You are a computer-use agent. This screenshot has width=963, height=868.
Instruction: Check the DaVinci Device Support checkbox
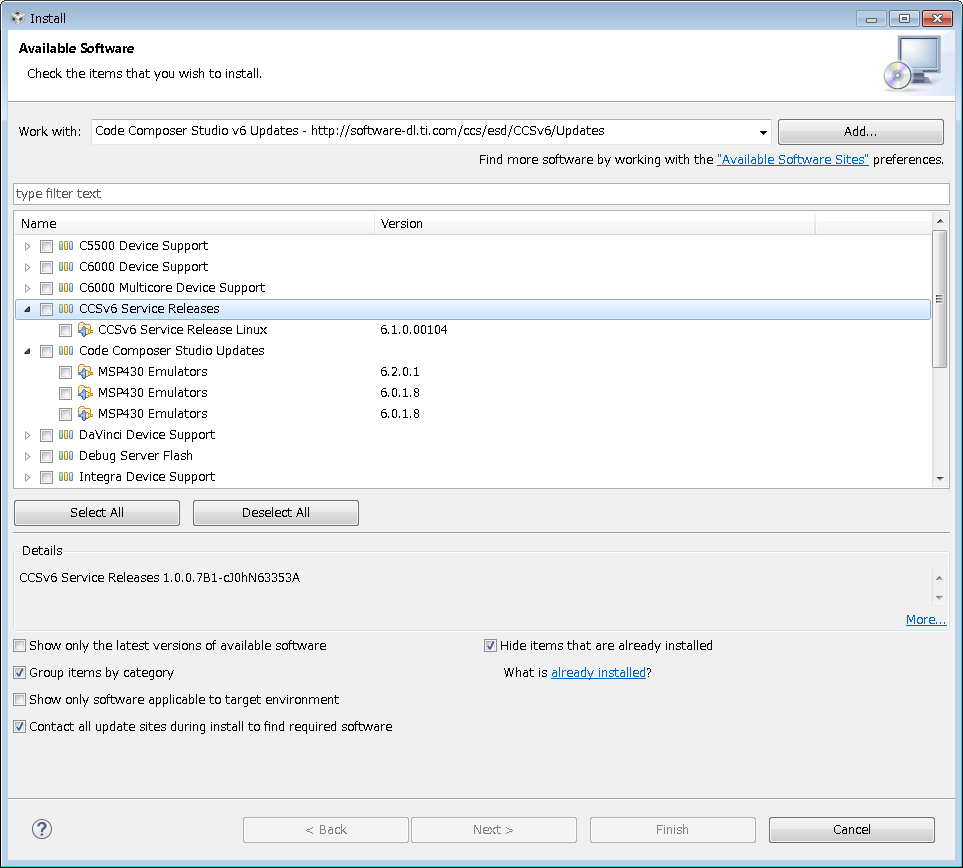[46, 436]
